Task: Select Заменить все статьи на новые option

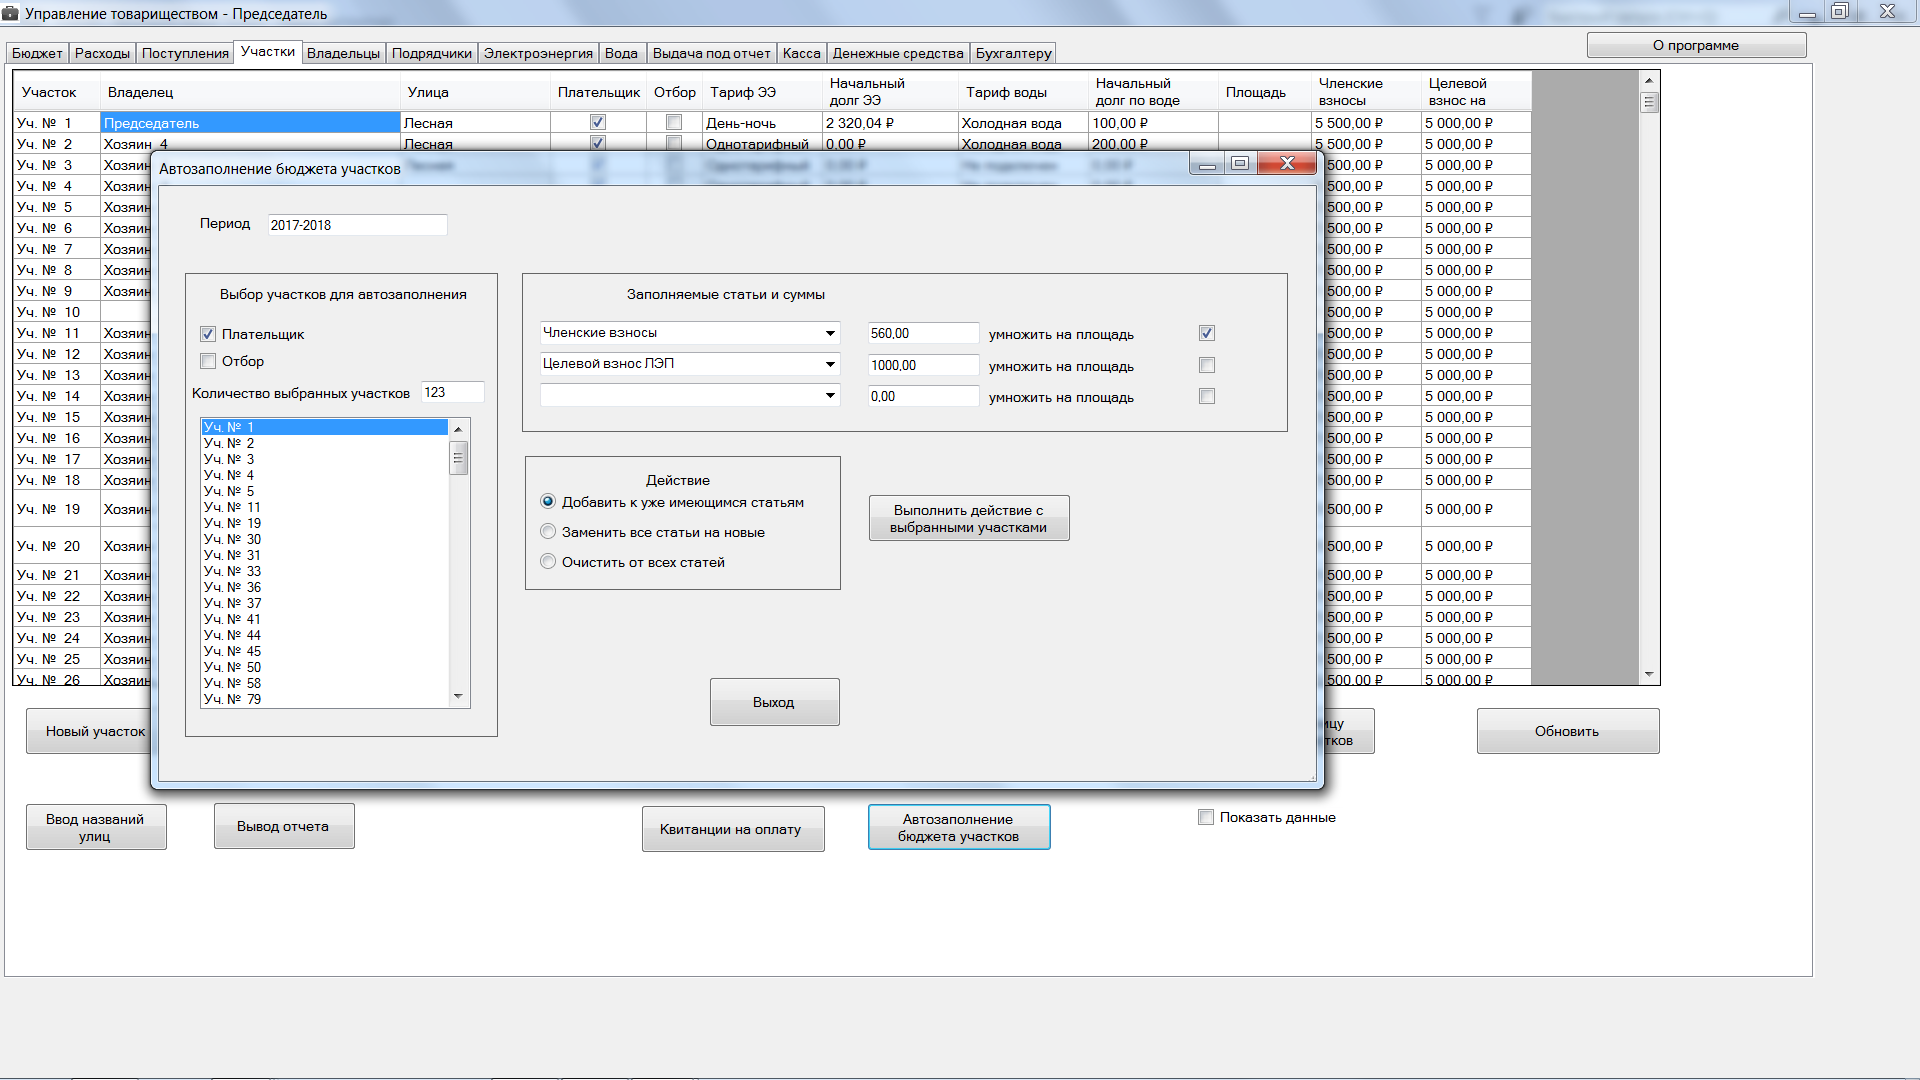Action: click(548, 532)
